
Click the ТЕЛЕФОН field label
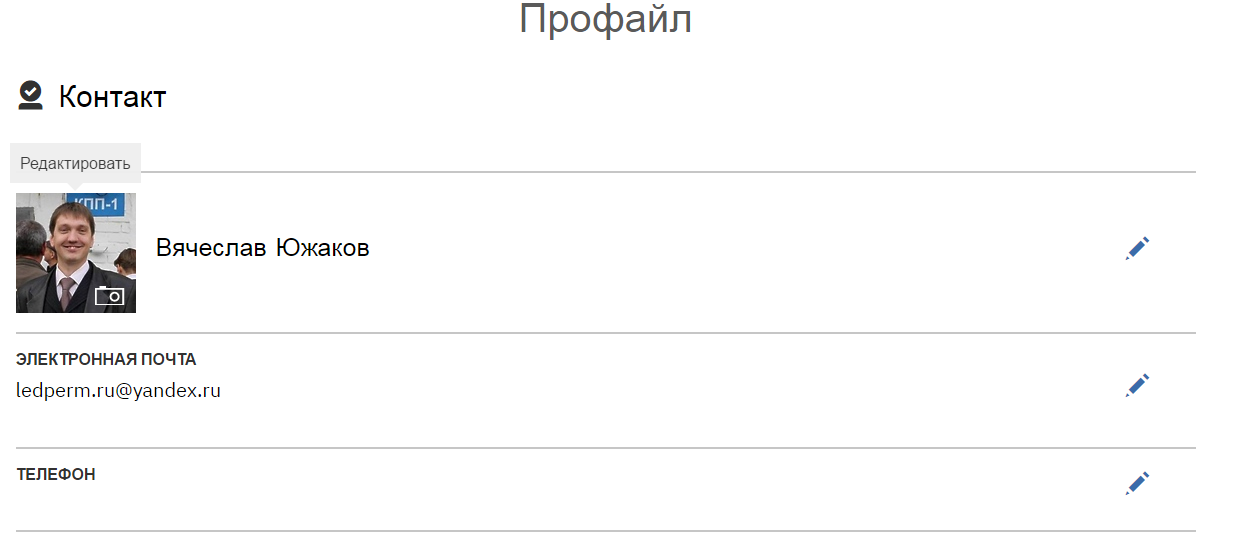(56, 474)
